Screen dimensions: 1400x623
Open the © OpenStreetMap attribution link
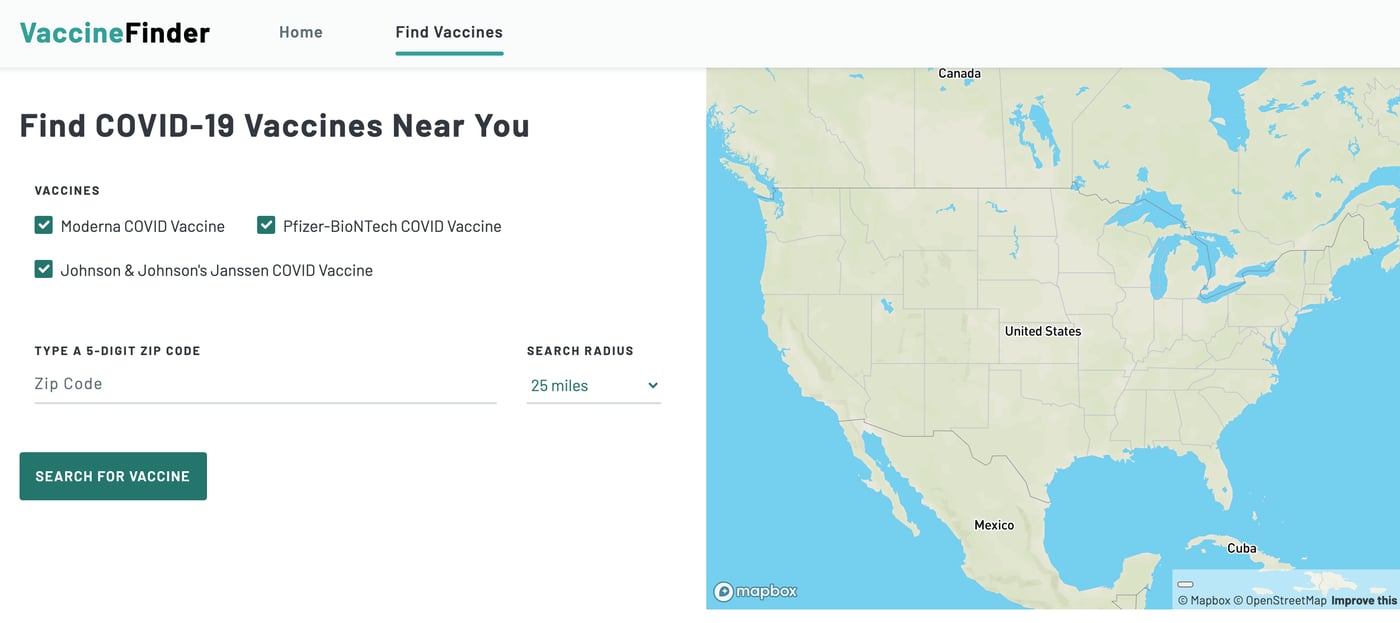click(1280, 600)
